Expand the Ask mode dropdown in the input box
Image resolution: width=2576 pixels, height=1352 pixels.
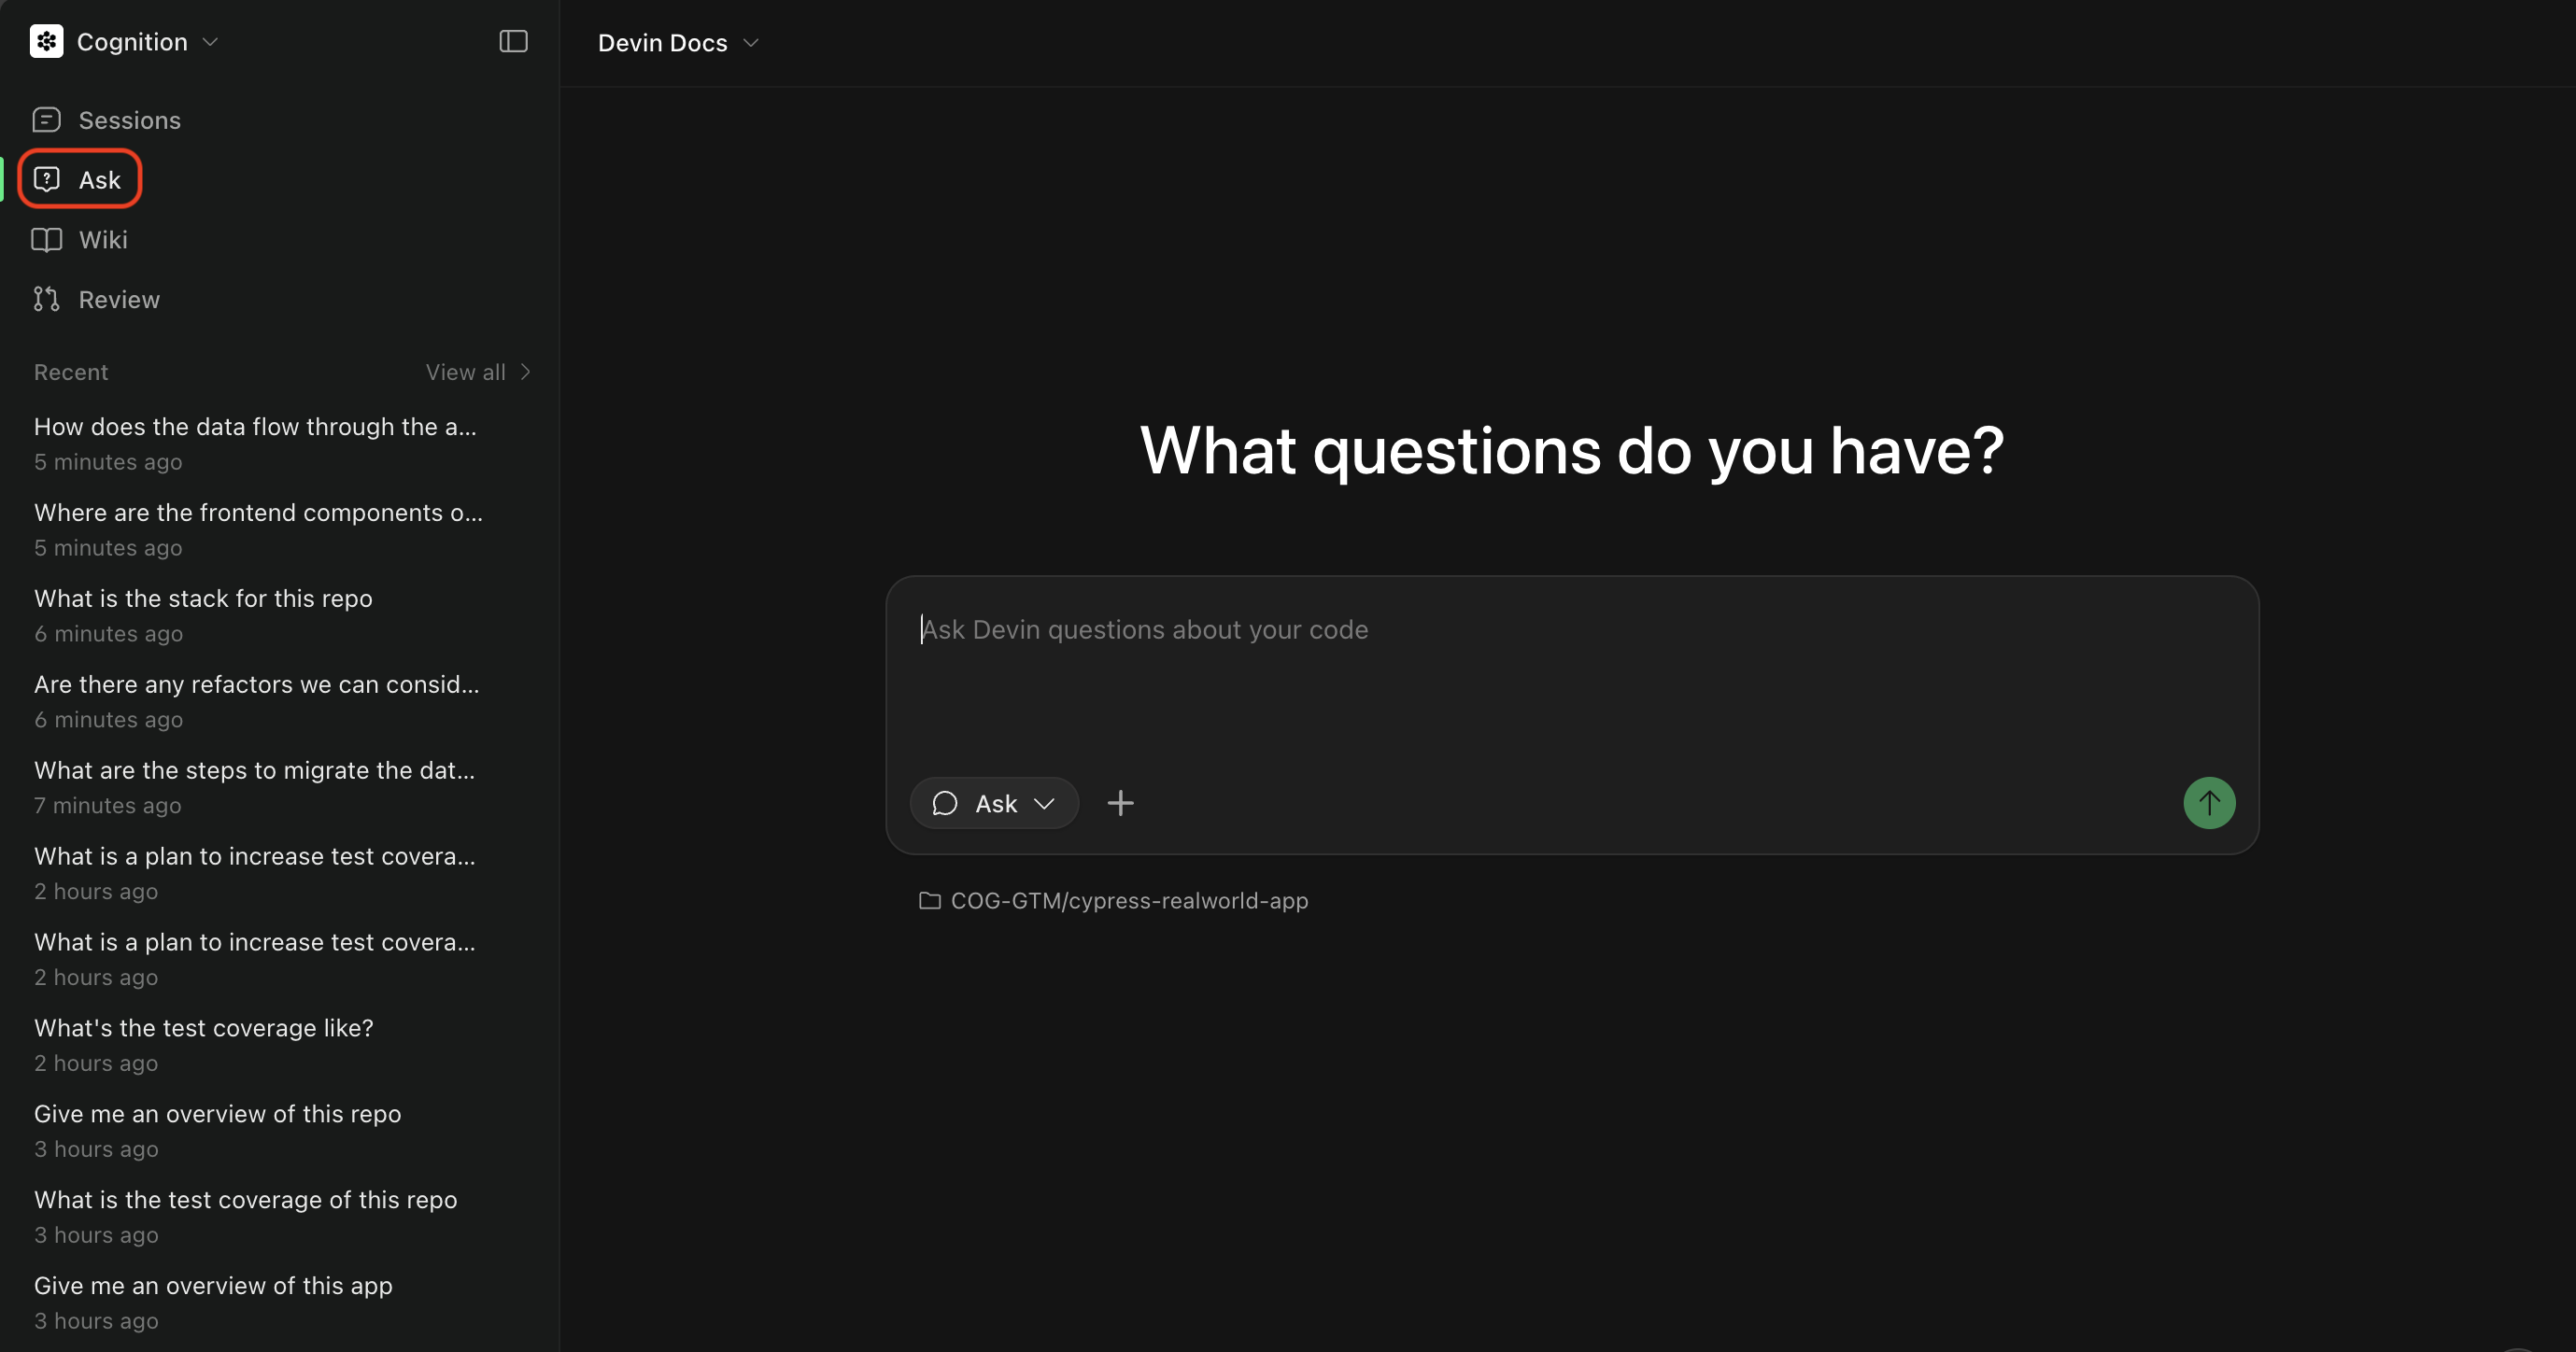1045,803
